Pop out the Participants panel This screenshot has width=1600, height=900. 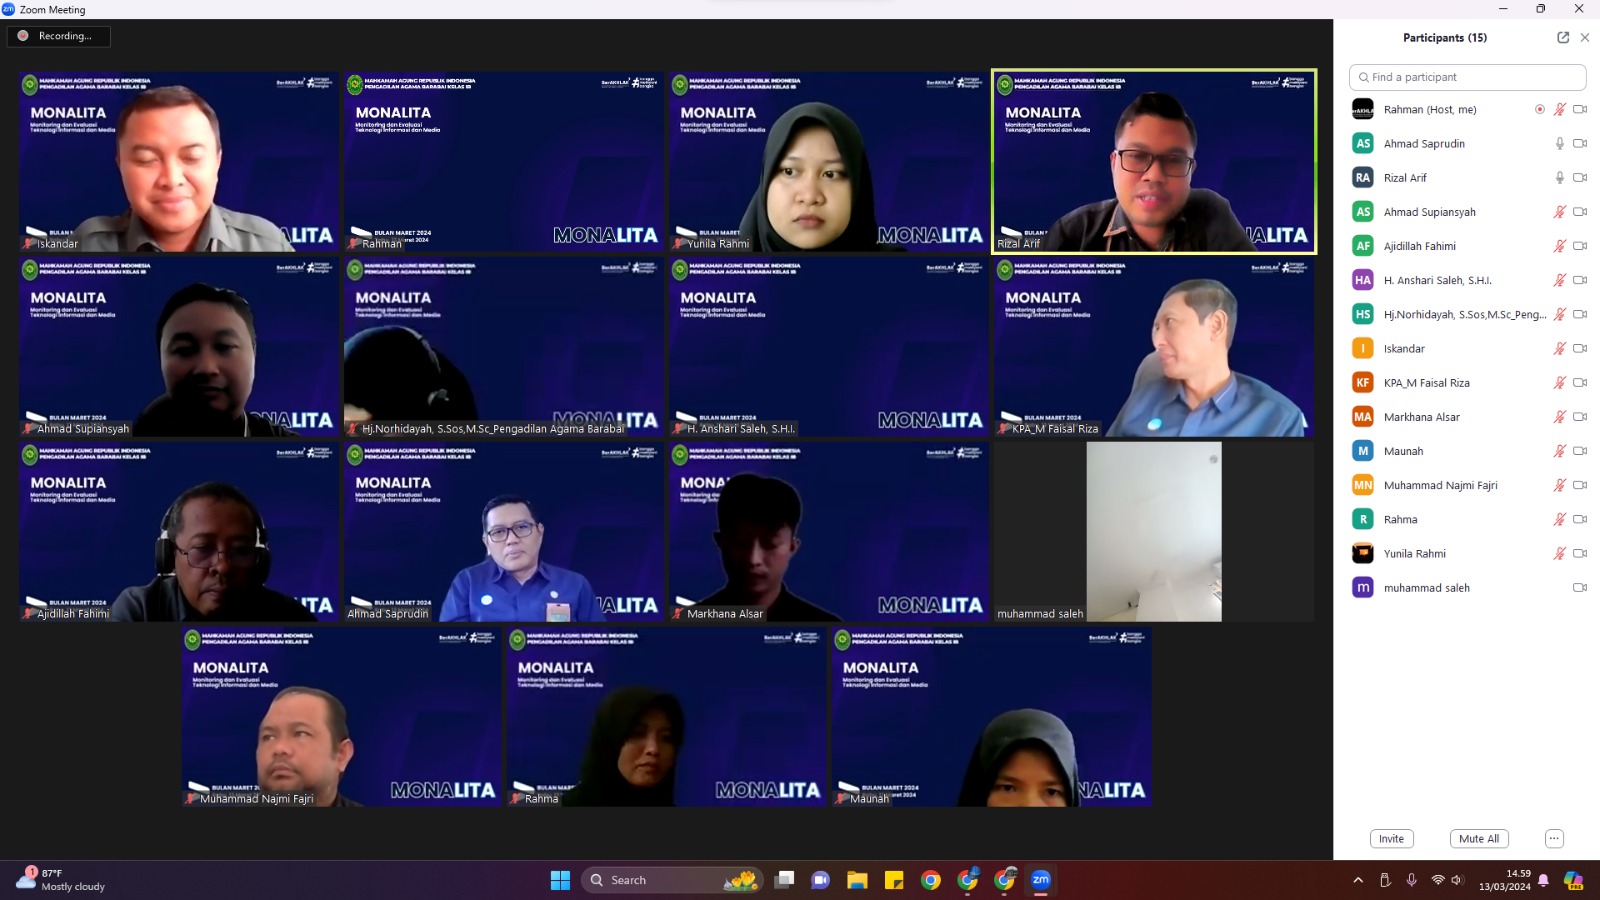point(1562,38)
